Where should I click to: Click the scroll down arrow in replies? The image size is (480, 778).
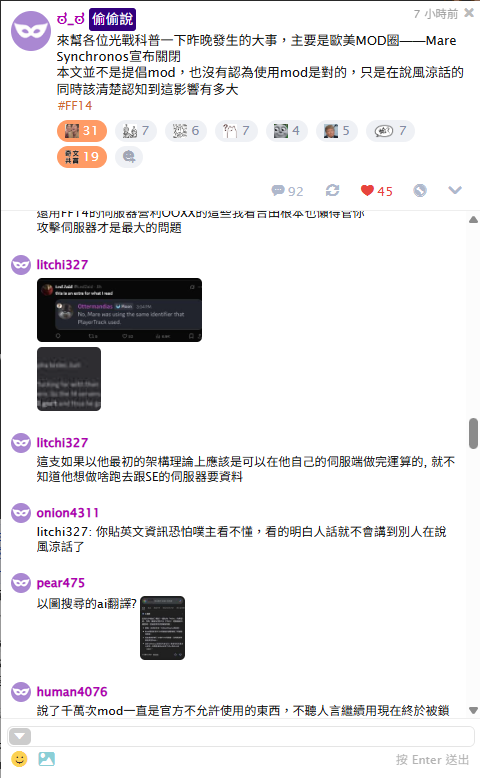(x=474, y=711)
